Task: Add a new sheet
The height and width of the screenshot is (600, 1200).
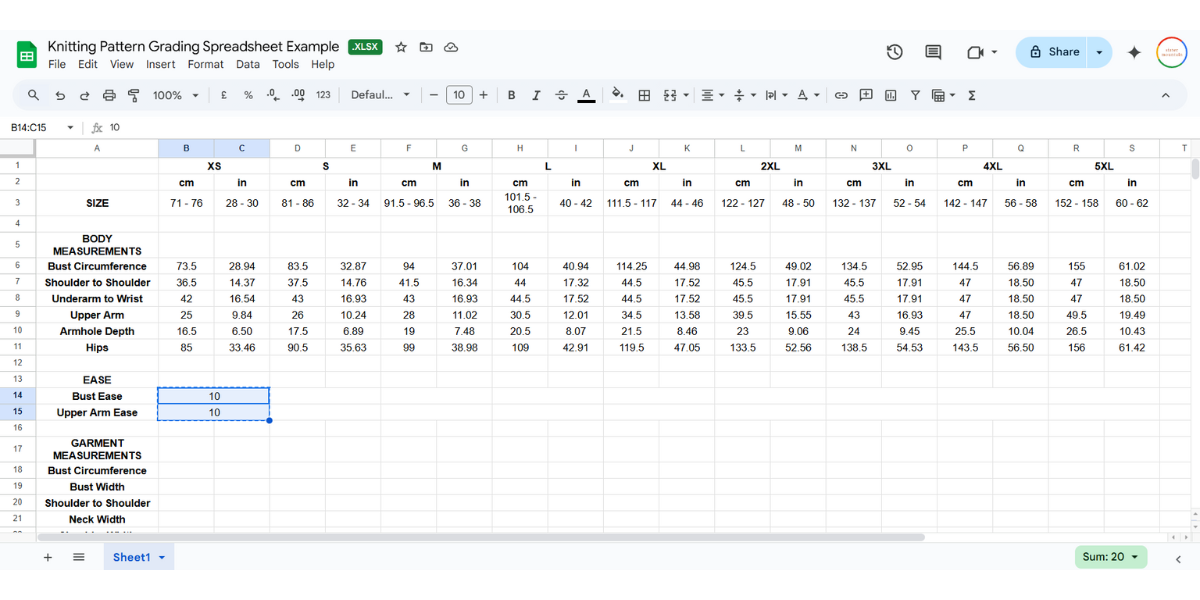Action: pos(47,557)
